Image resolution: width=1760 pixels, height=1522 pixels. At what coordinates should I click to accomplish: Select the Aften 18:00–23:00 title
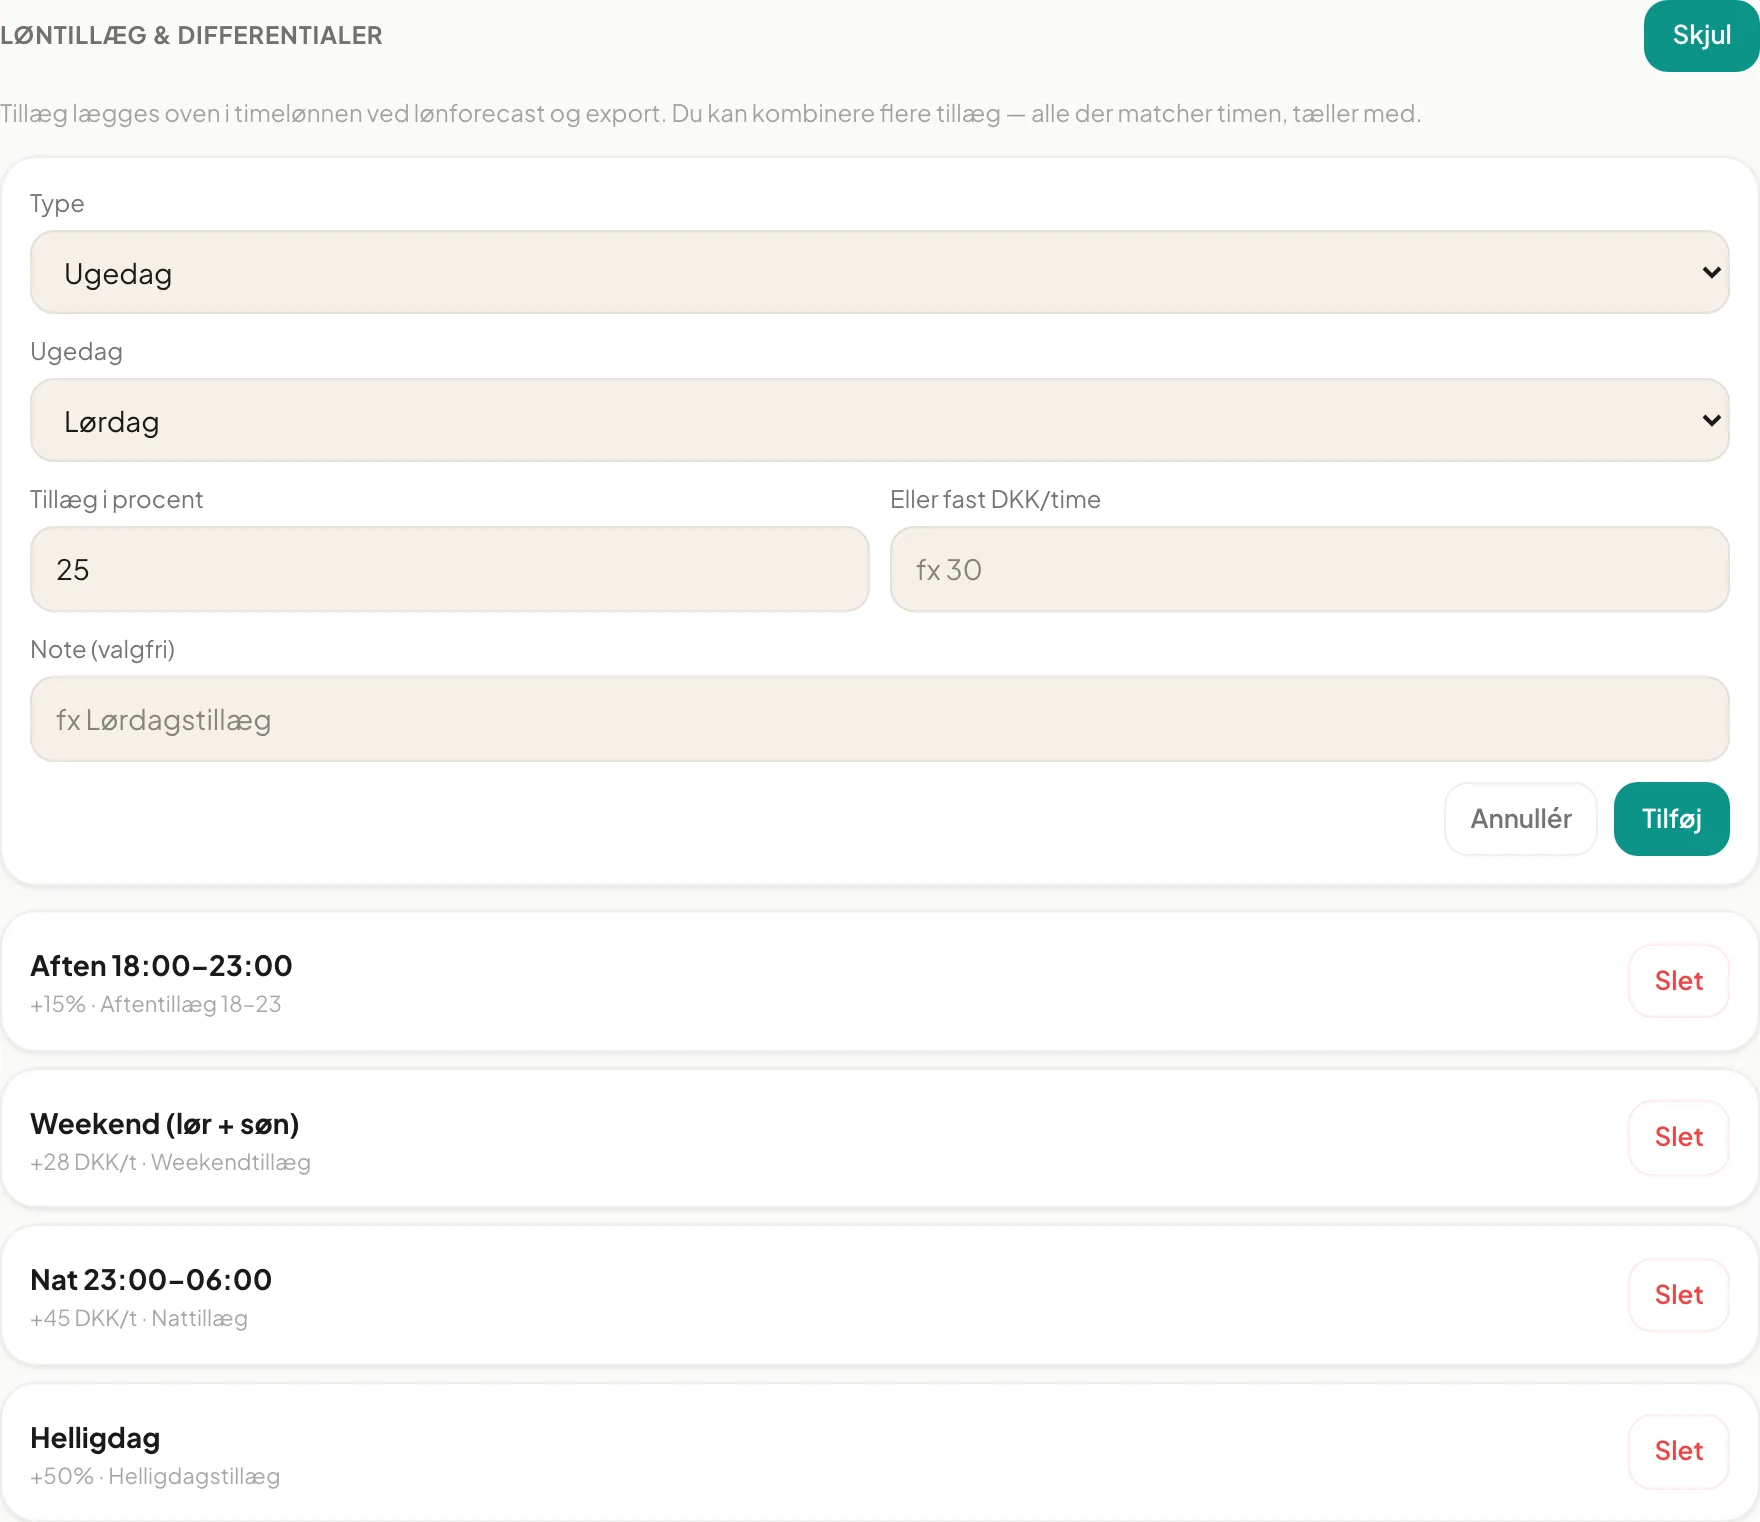(161, 966)
